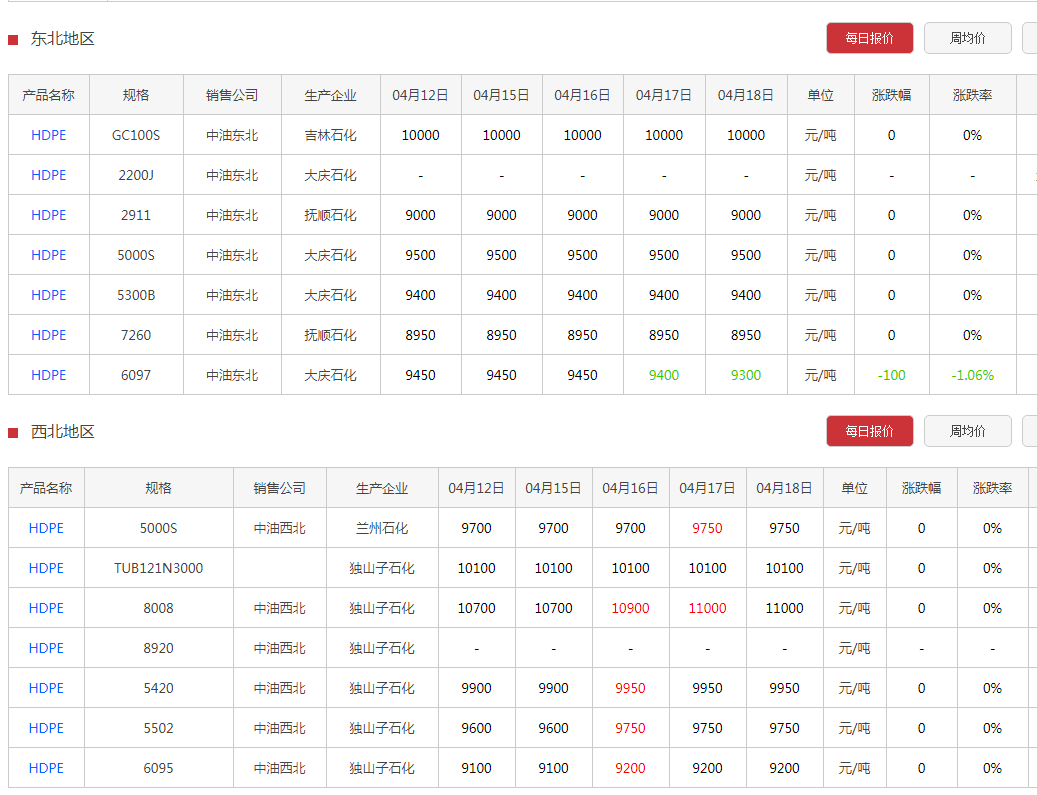Open HDPE link in 5420 row
This screenshot has width=1037, height=795.
click(46, 689)
